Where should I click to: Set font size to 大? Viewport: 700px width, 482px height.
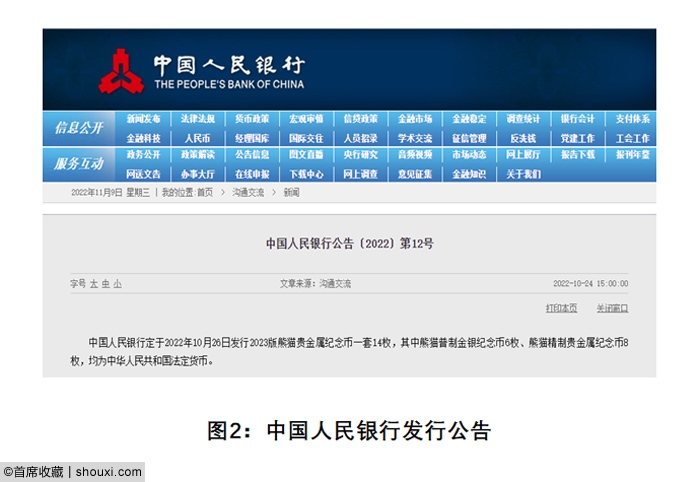tap(94, 284)
